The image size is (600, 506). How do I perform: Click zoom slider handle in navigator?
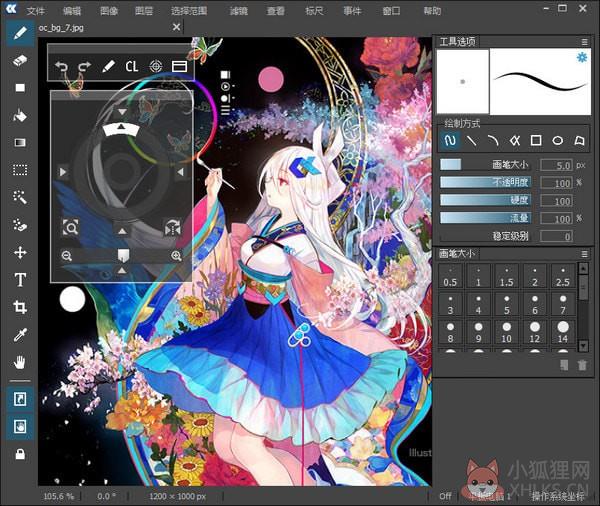(x=122, y=255)
